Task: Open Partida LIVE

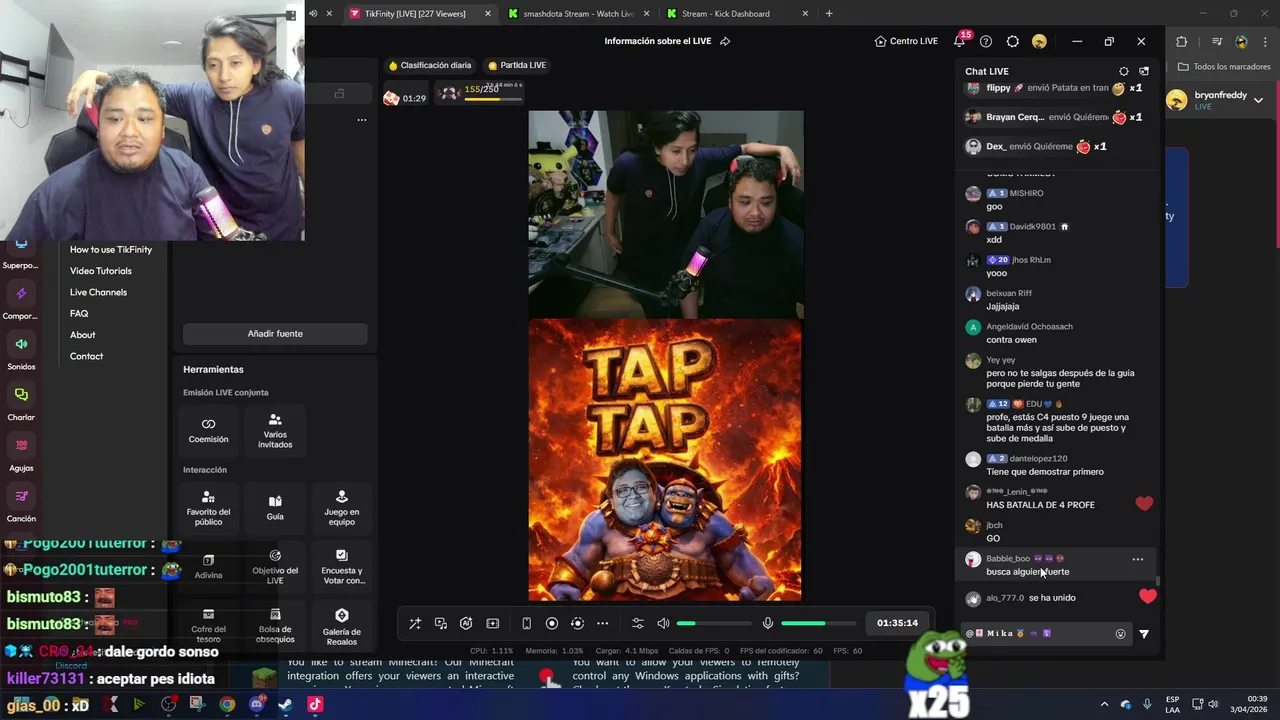Action: click(x=516, y=65)
